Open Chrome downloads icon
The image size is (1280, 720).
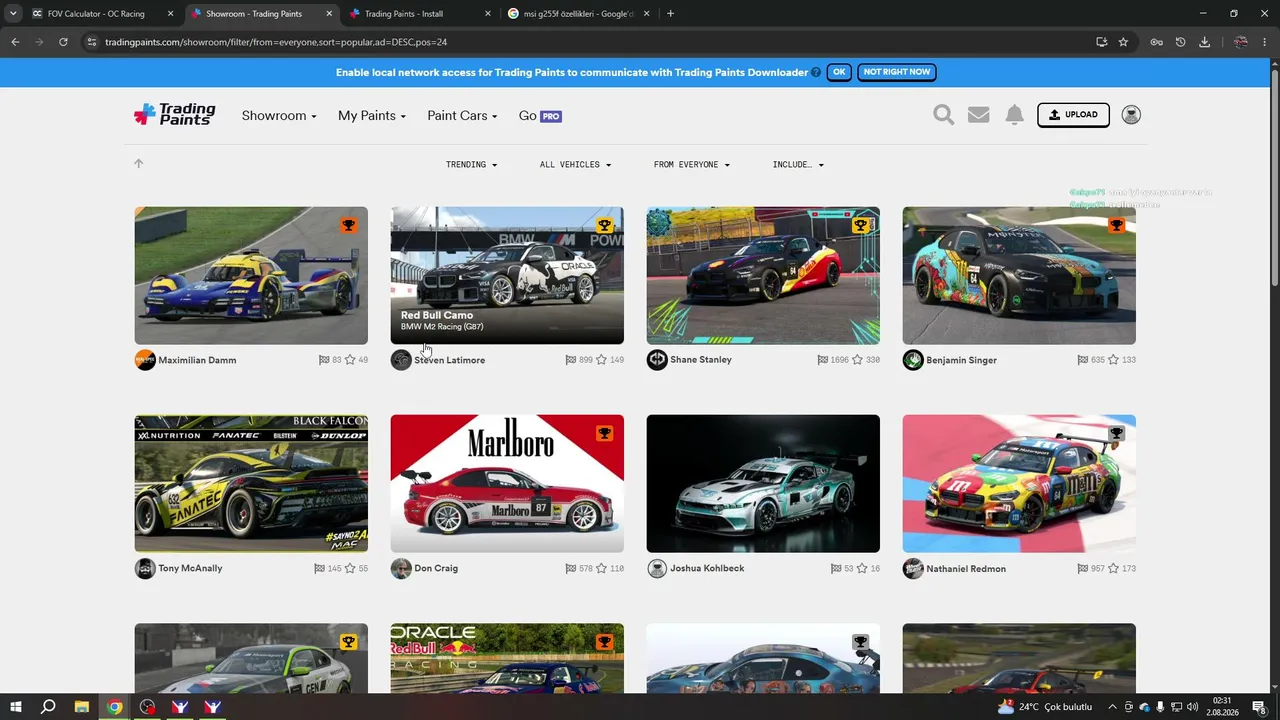pos(1204,42)
